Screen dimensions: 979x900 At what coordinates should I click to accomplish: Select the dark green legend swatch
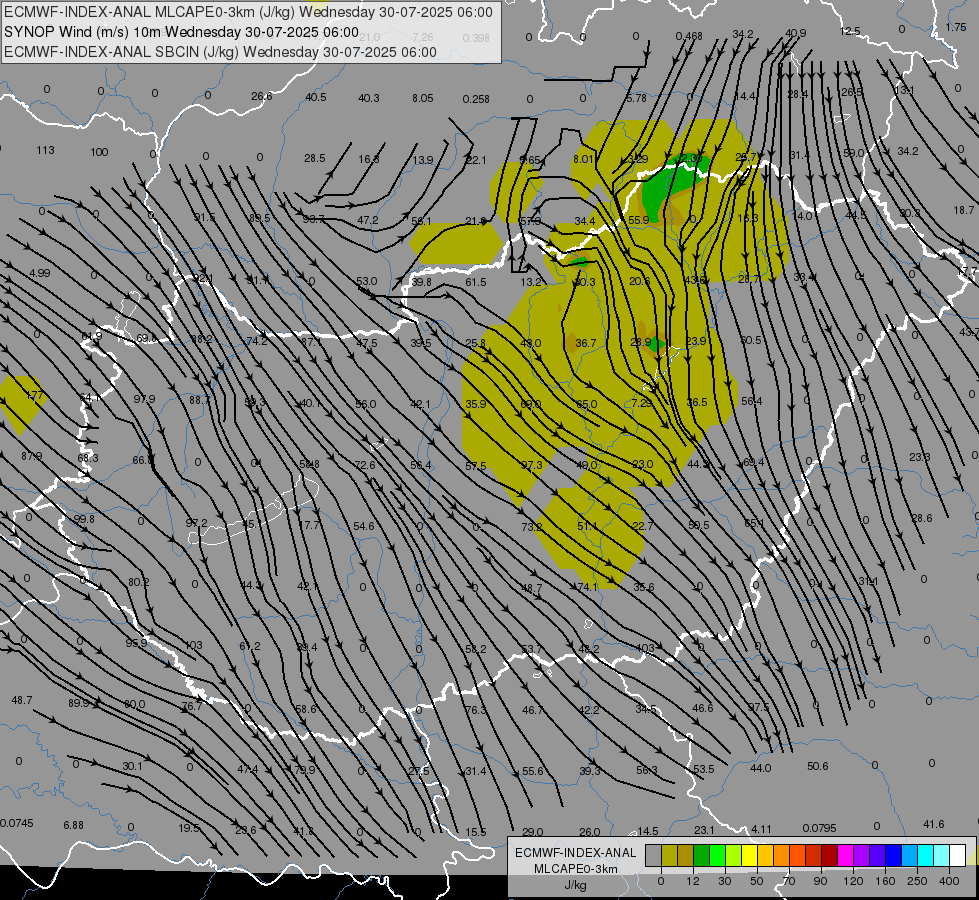(x=702, y=856)
